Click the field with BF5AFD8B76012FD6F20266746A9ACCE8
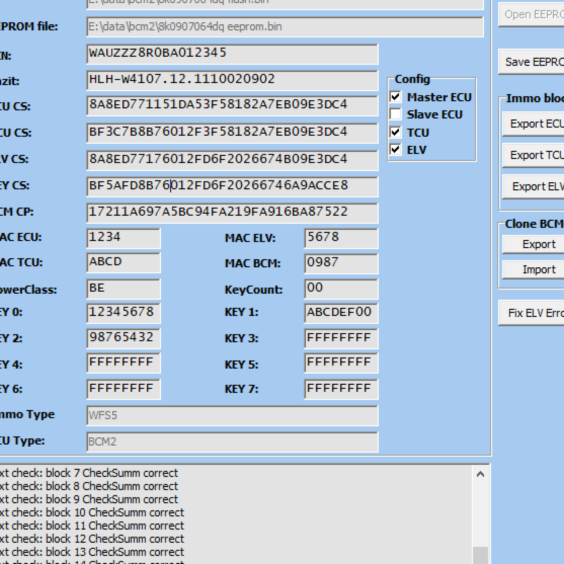The height and width of the screenshot is (564, 564). [x=232, y=186]
